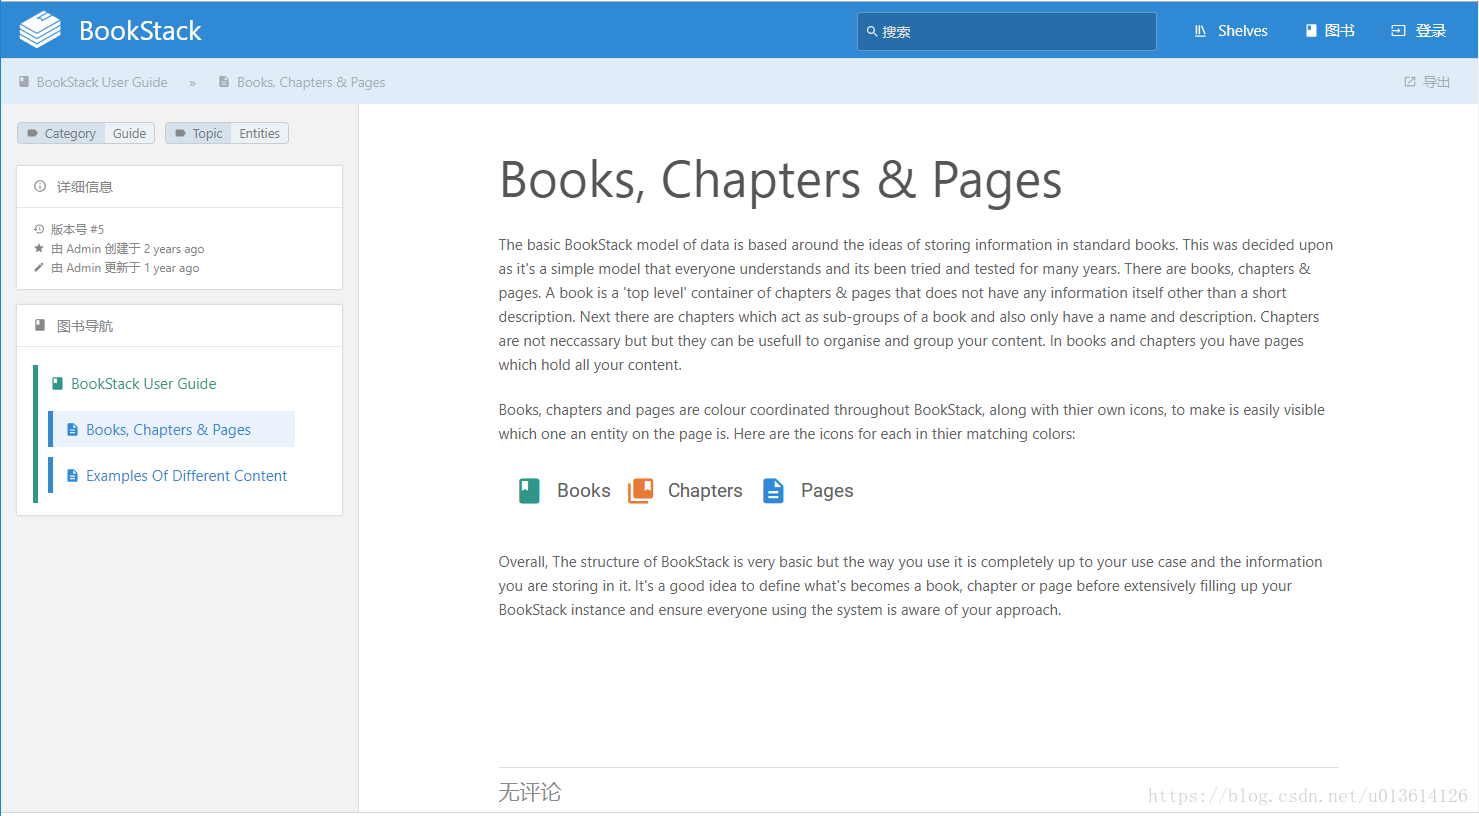This screenshot has width=1479, height=816.
Task: Open the 导出 export dropdown
Action: (1427, 82)
